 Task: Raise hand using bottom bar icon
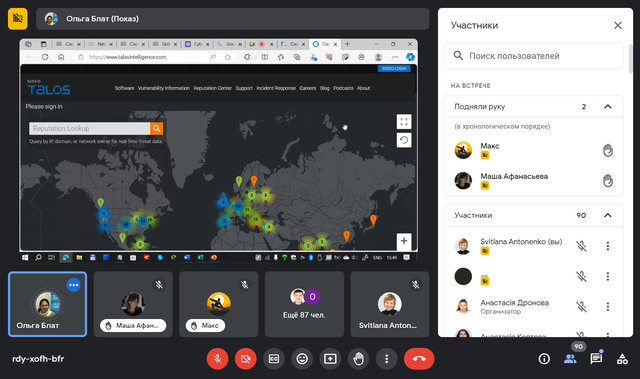pyautogui.click(x=358, y=359)
